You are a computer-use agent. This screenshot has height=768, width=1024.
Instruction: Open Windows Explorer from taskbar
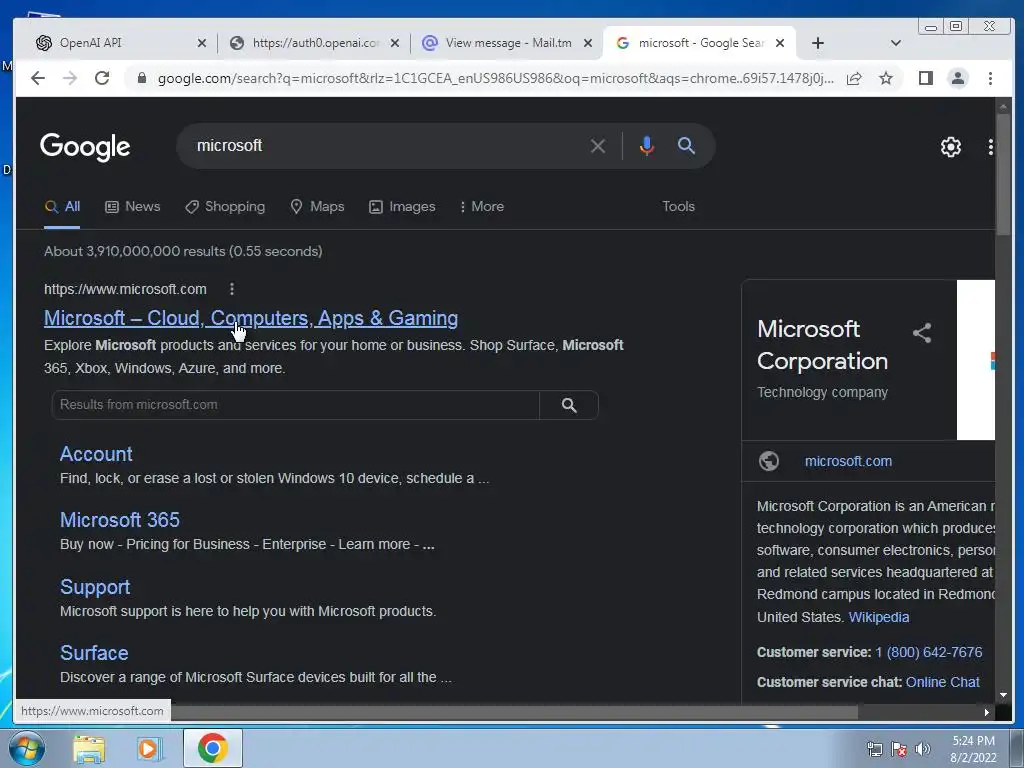89,748
